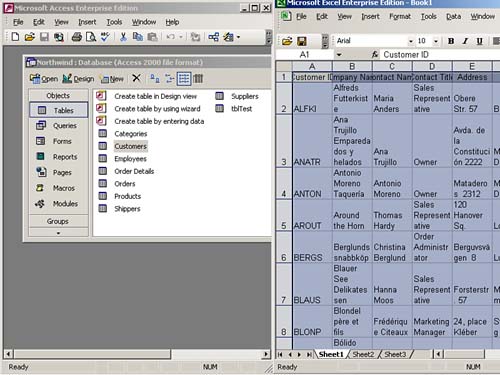Click the Excel workbook icon beside File menu
Viewport: 500px width, 375px height.
pos(286,16)
